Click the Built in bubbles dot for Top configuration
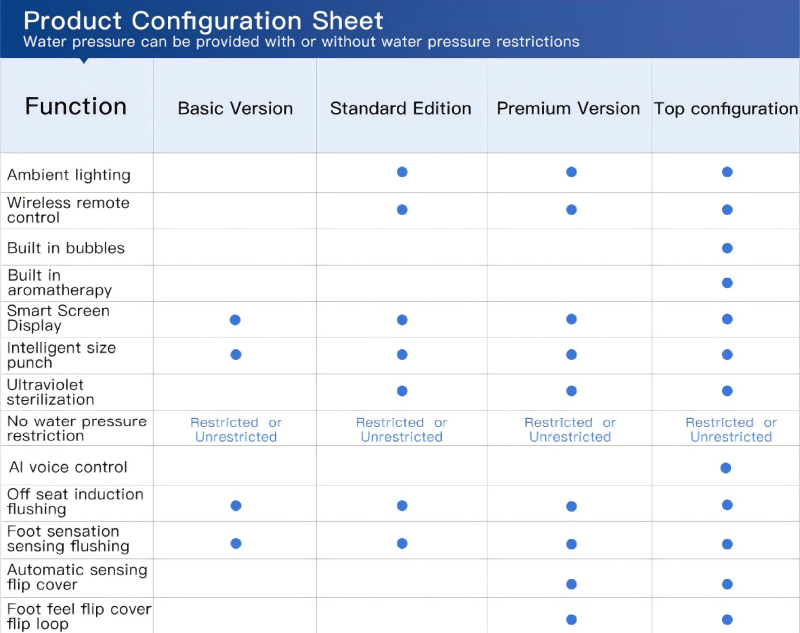This screenshot has height=633, width=800. coord(727,248)
